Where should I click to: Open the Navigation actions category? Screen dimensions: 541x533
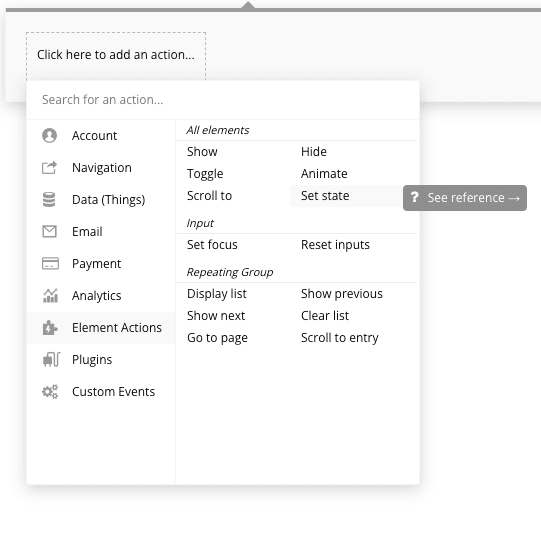pyautogui.click(x=102, y=168)
